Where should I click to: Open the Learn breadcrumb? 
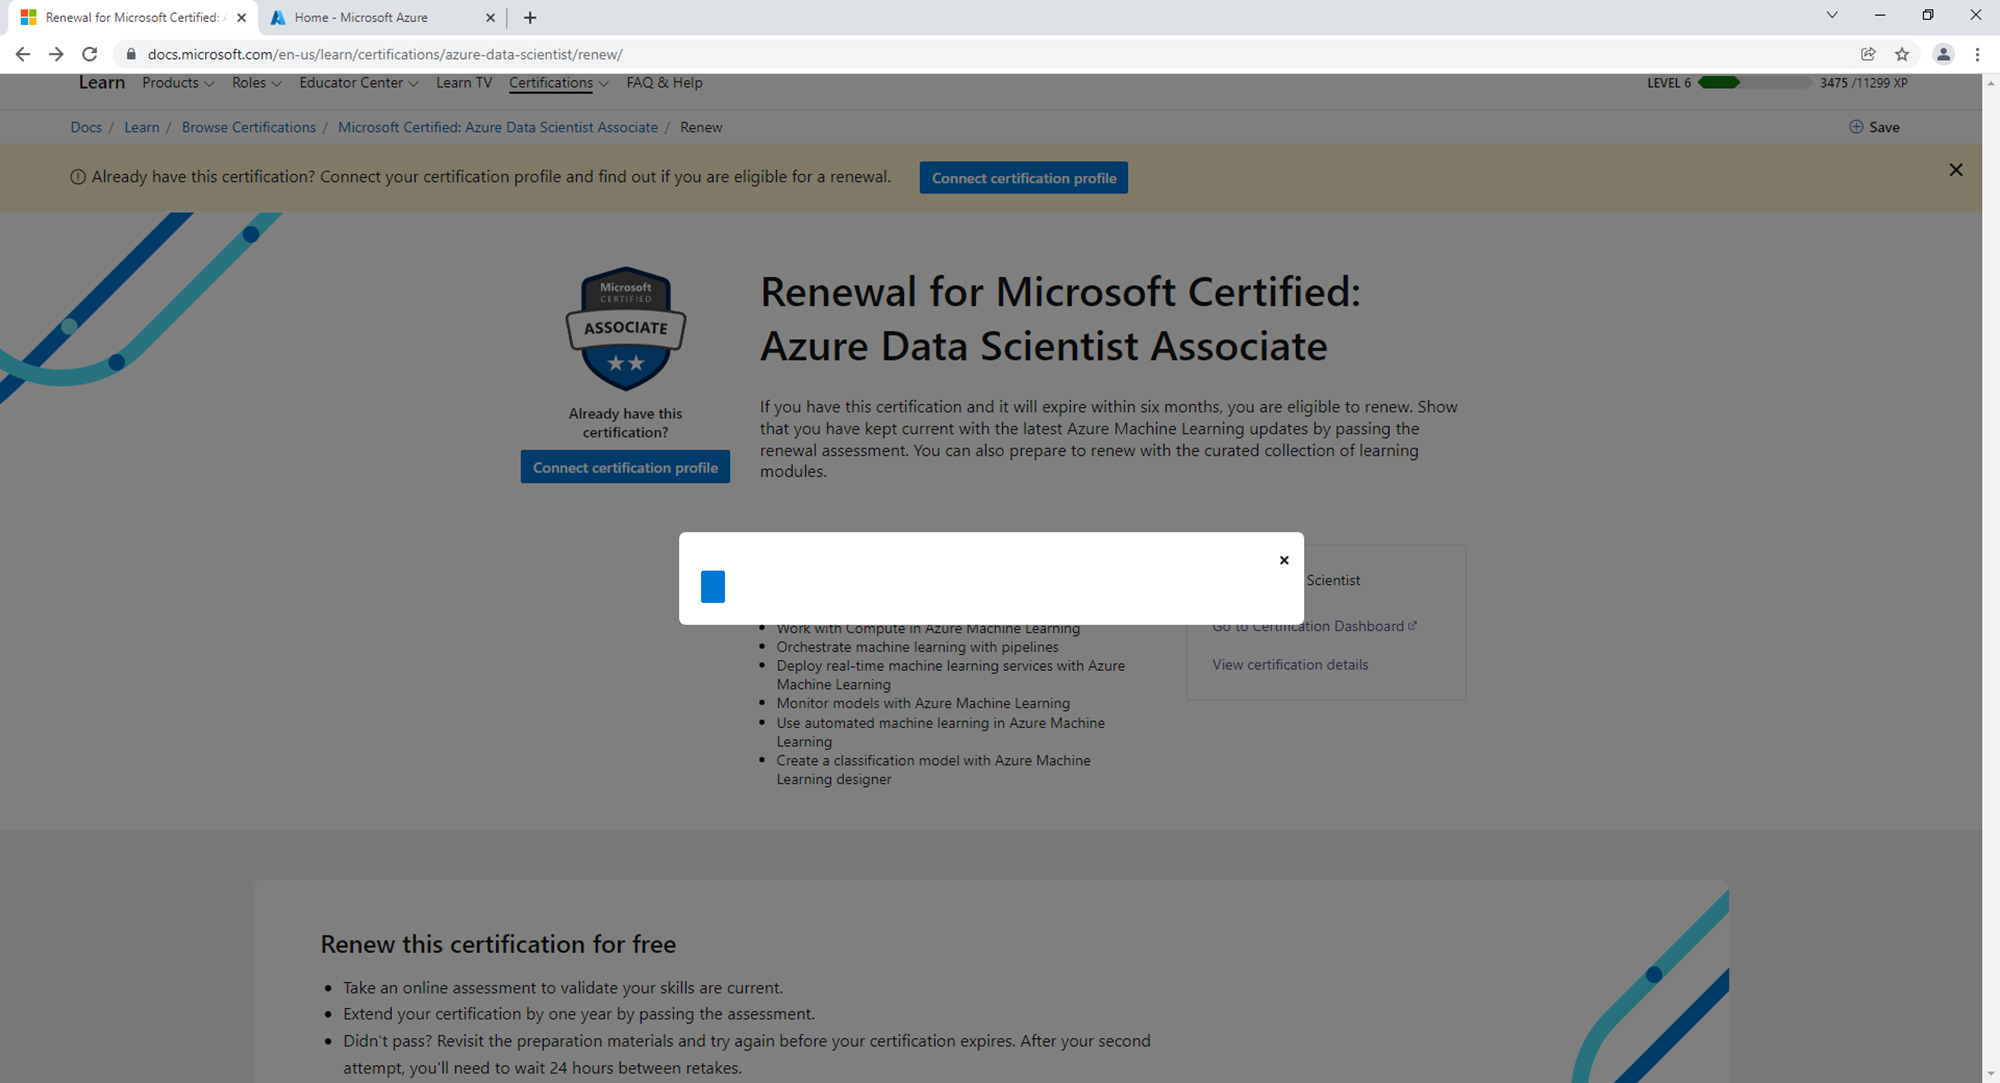(142, 127)
